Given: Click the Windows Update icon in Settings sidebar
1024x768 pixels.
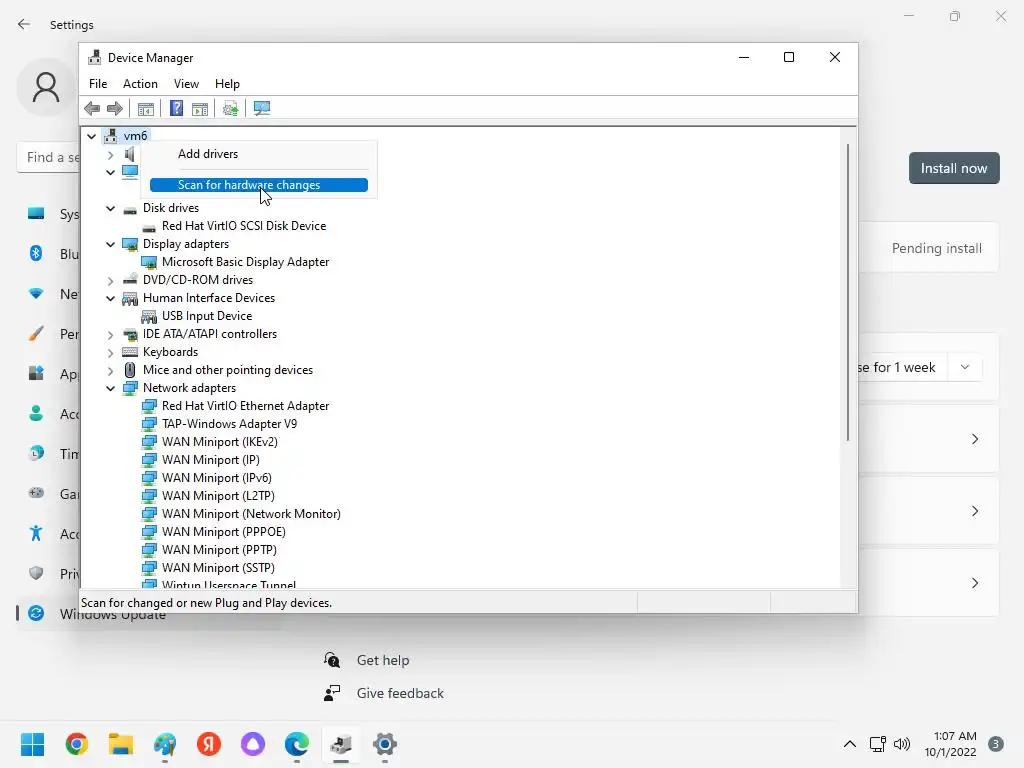Looking at the screenshot, I should point(36,613).
